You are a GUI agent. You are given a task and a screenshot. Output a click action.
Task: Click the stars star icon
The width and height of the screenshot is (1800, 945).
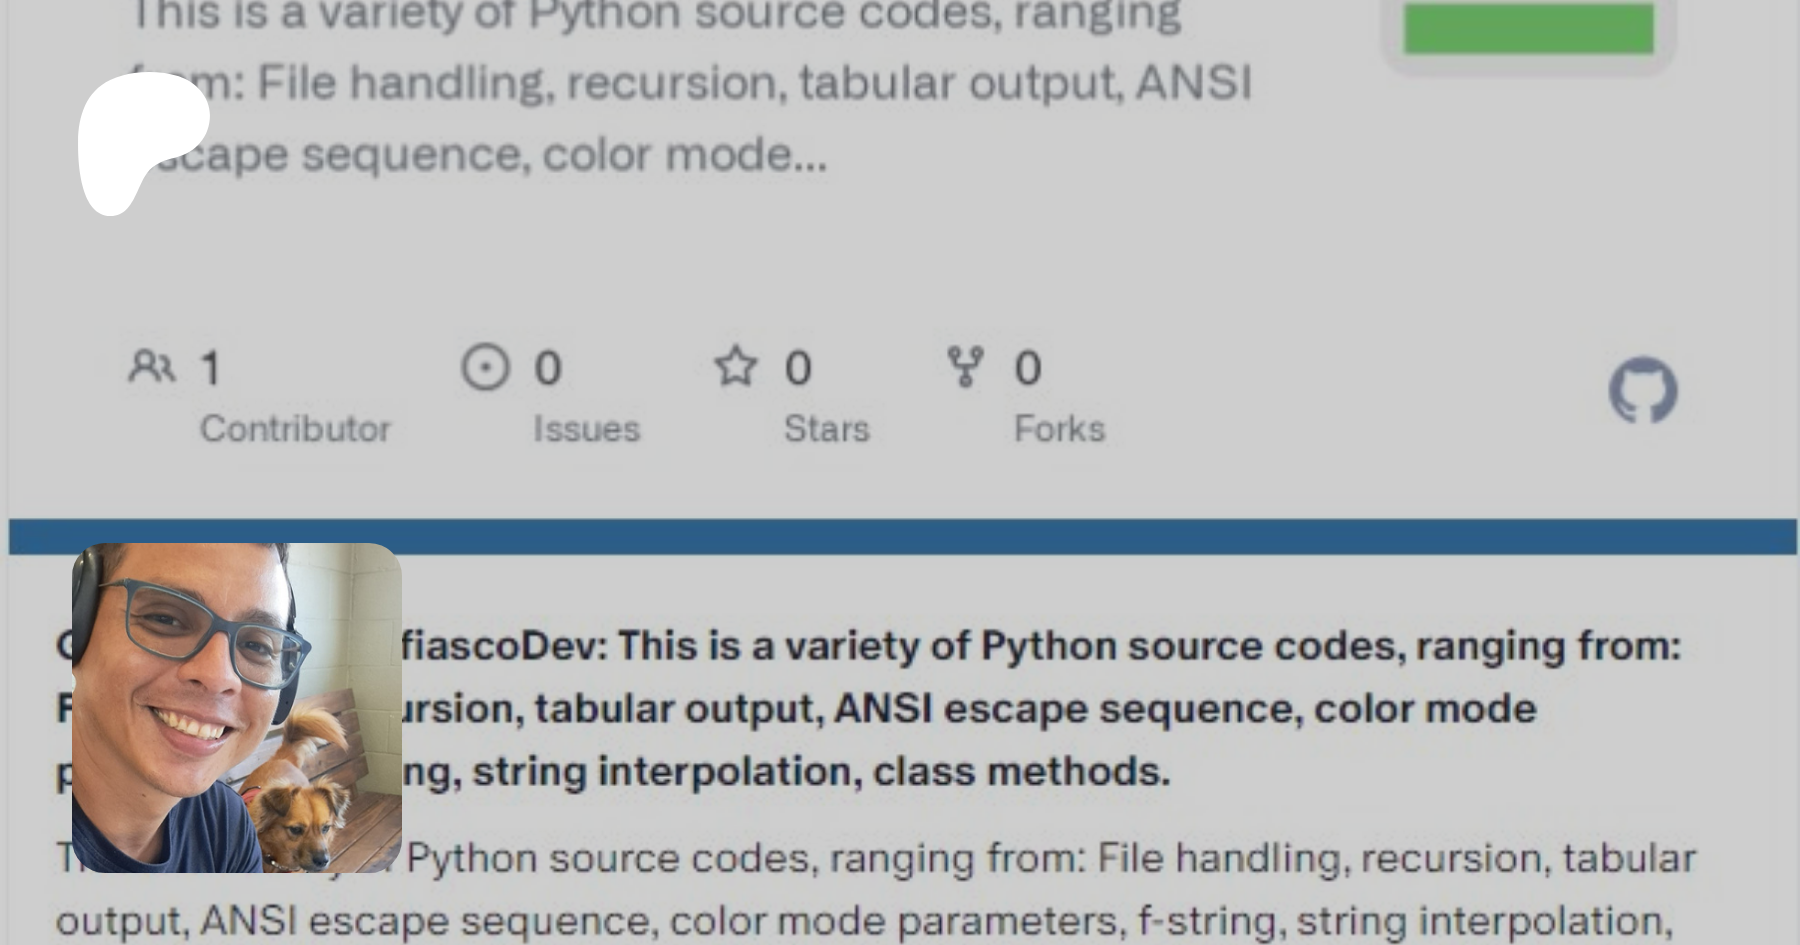(x=735, y=366)
